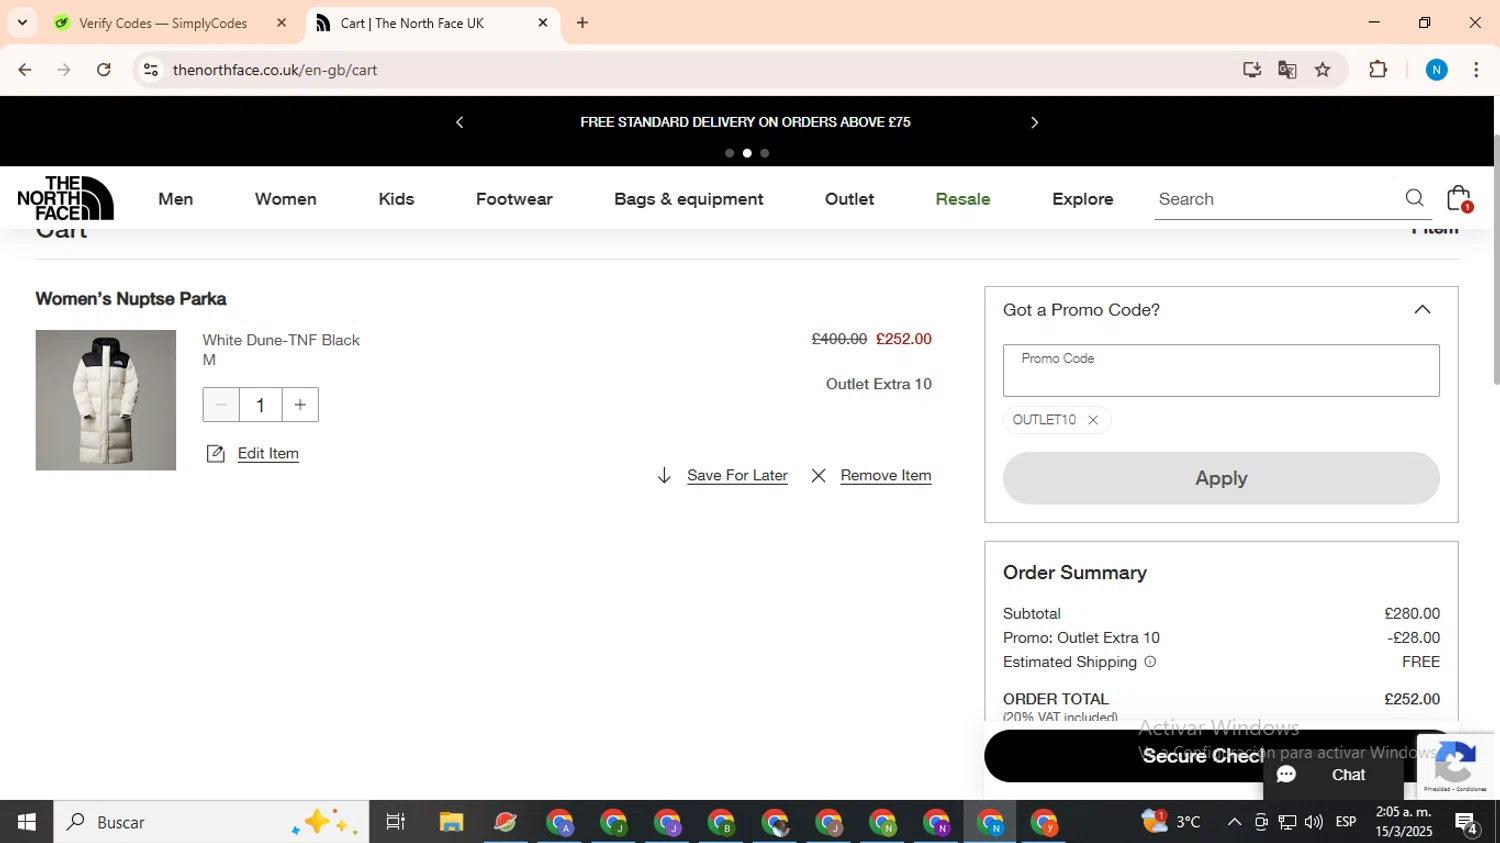This screenshot has height=843, width=1500.
Task: Click the browser address bar URL
Action: tap(275, 70)
